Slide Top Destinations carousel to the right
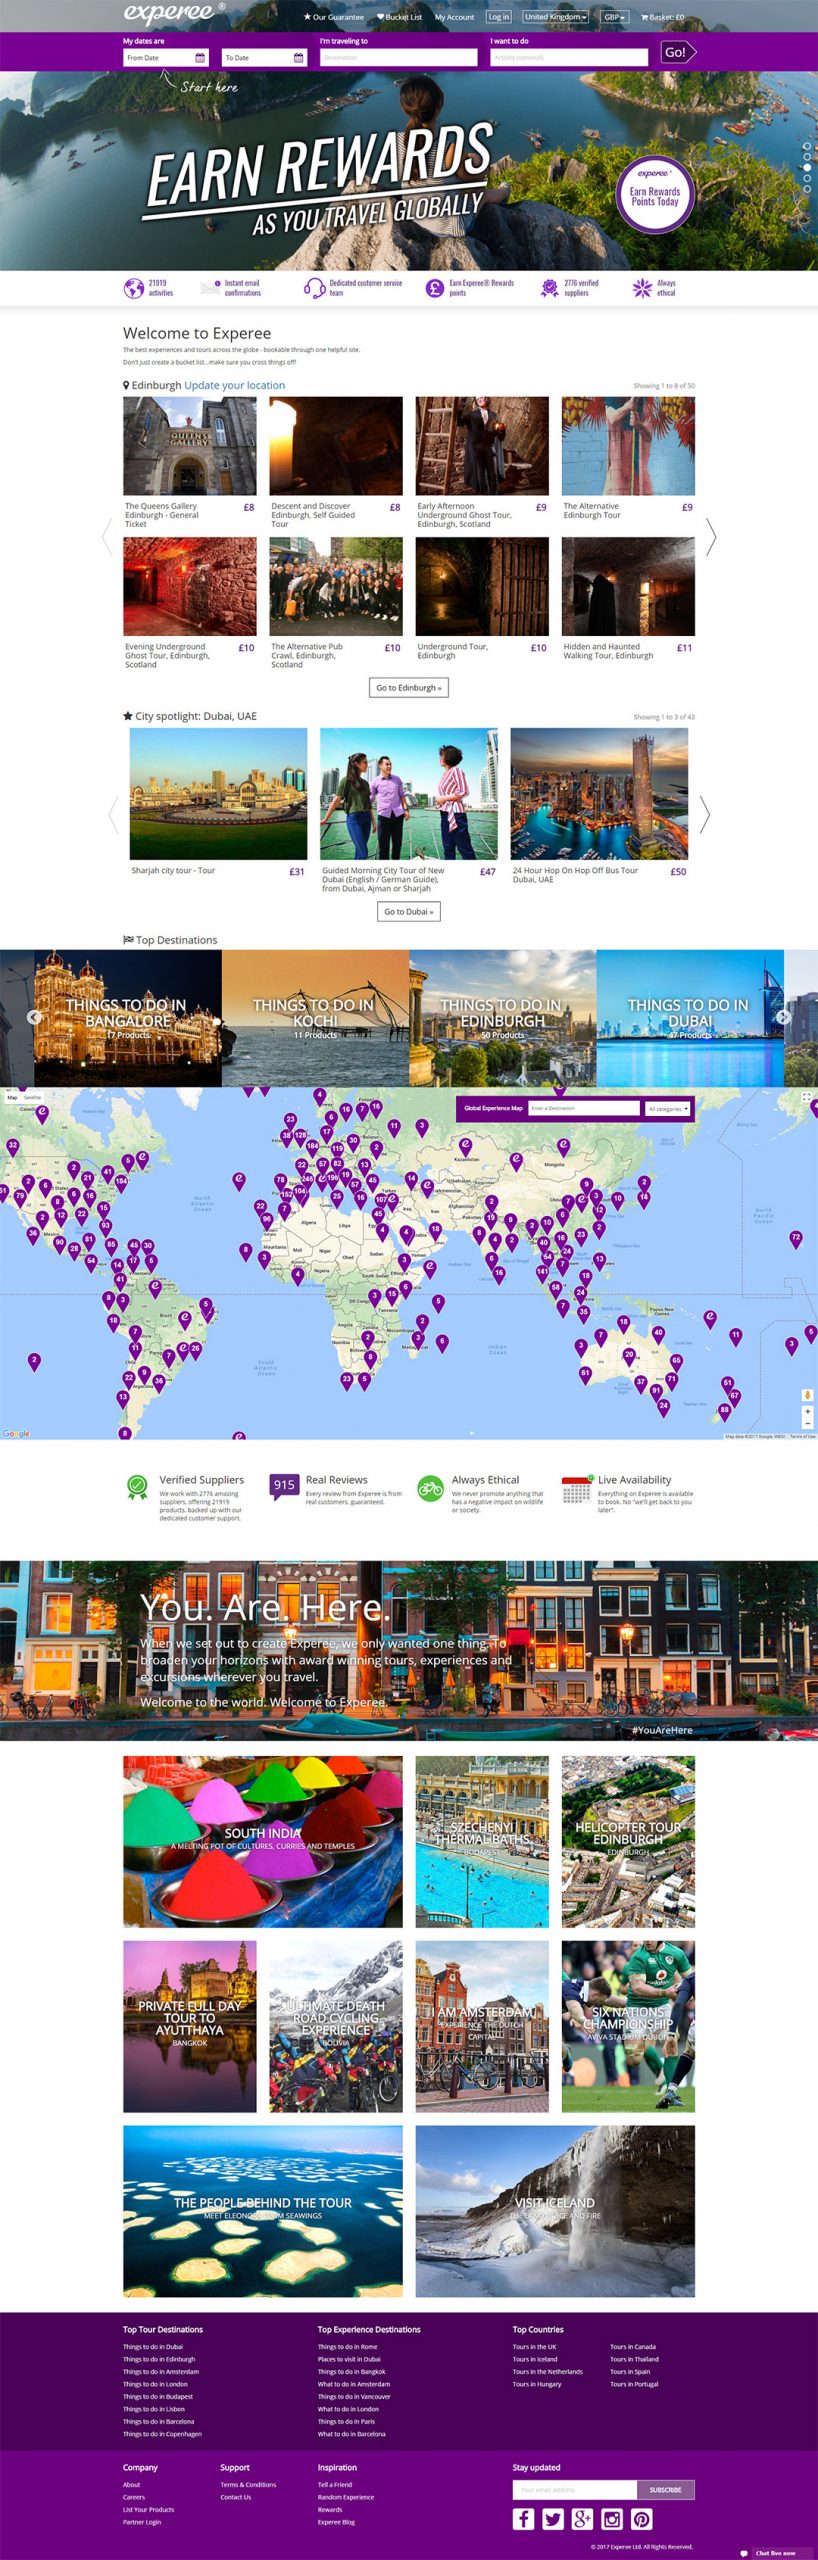This screenshot has width=818, height=2560. 784,1017
